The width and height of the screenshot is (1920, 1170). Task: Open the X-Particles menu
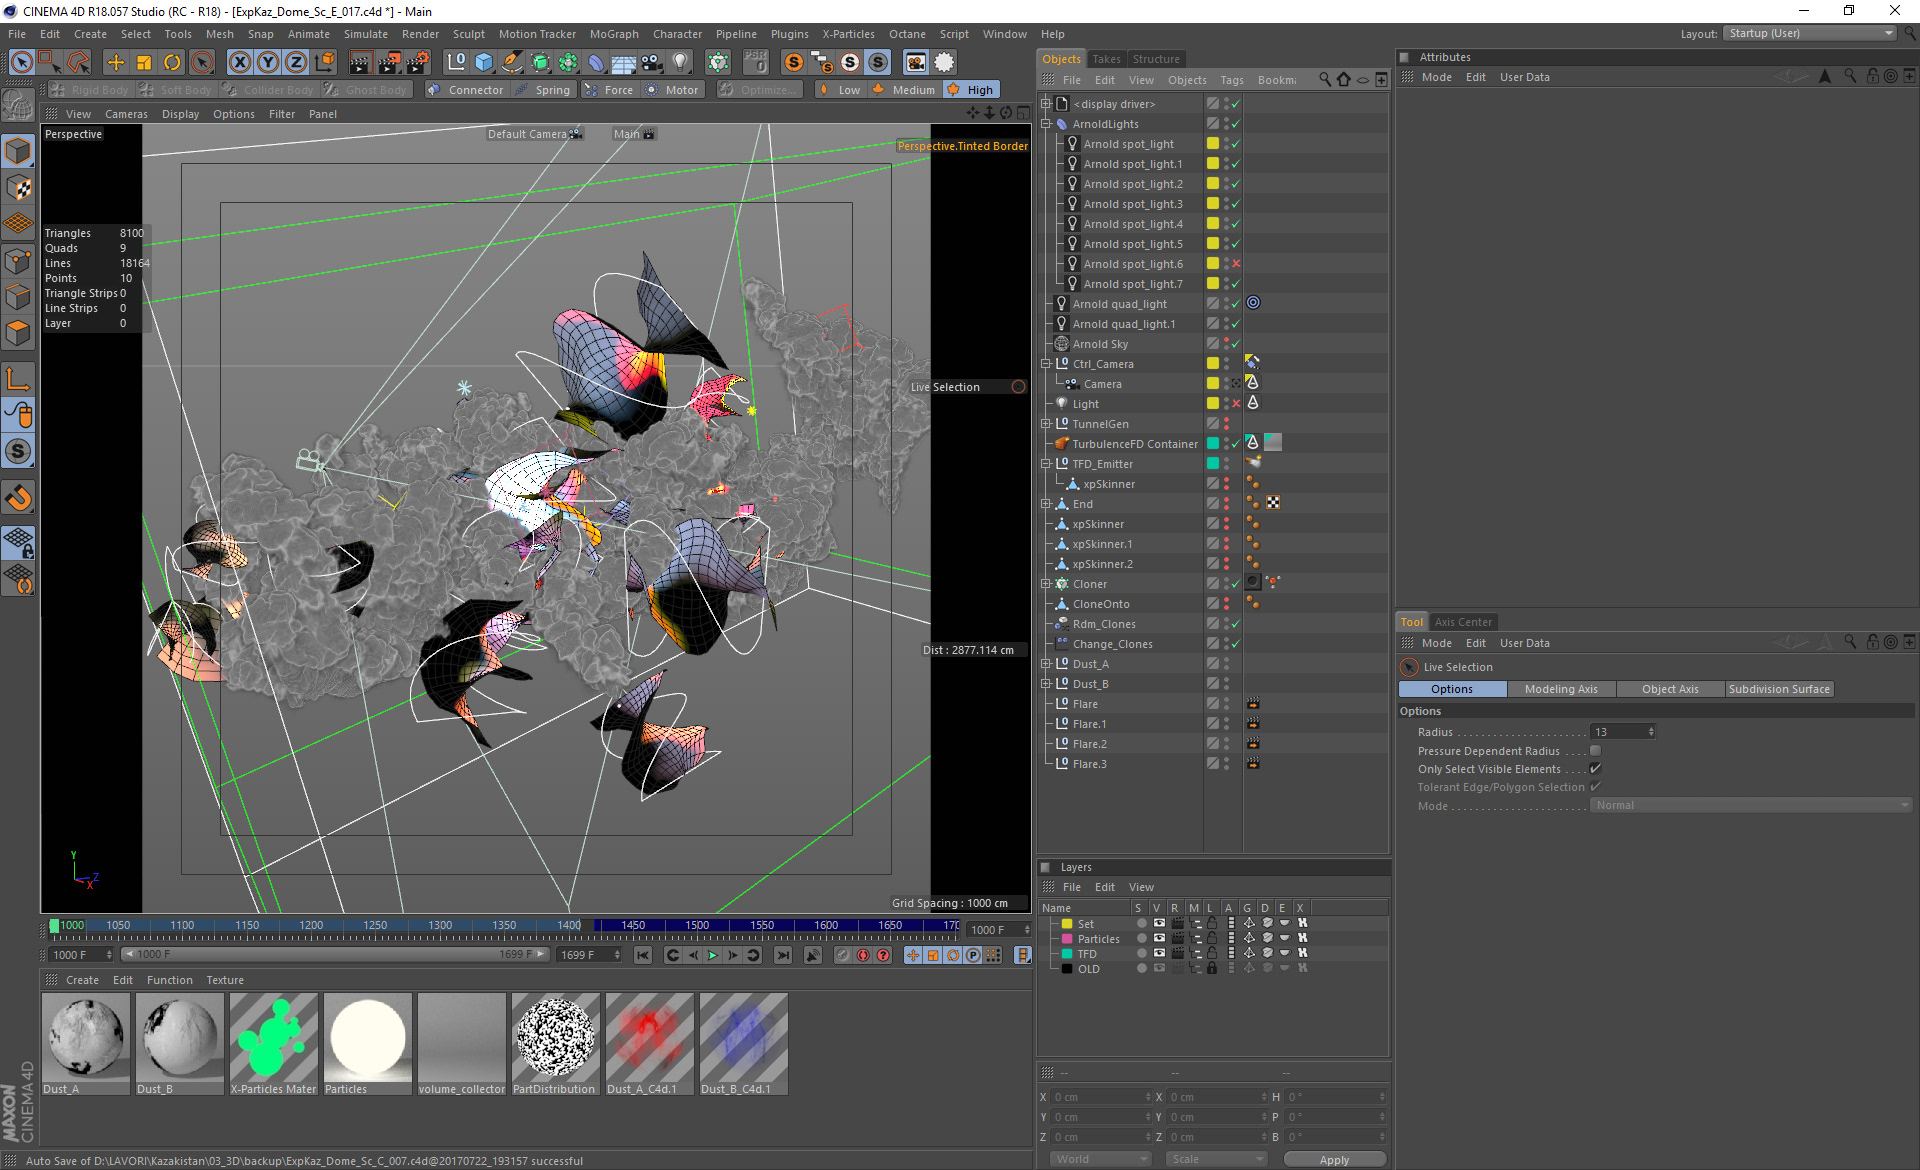[848, 34]
